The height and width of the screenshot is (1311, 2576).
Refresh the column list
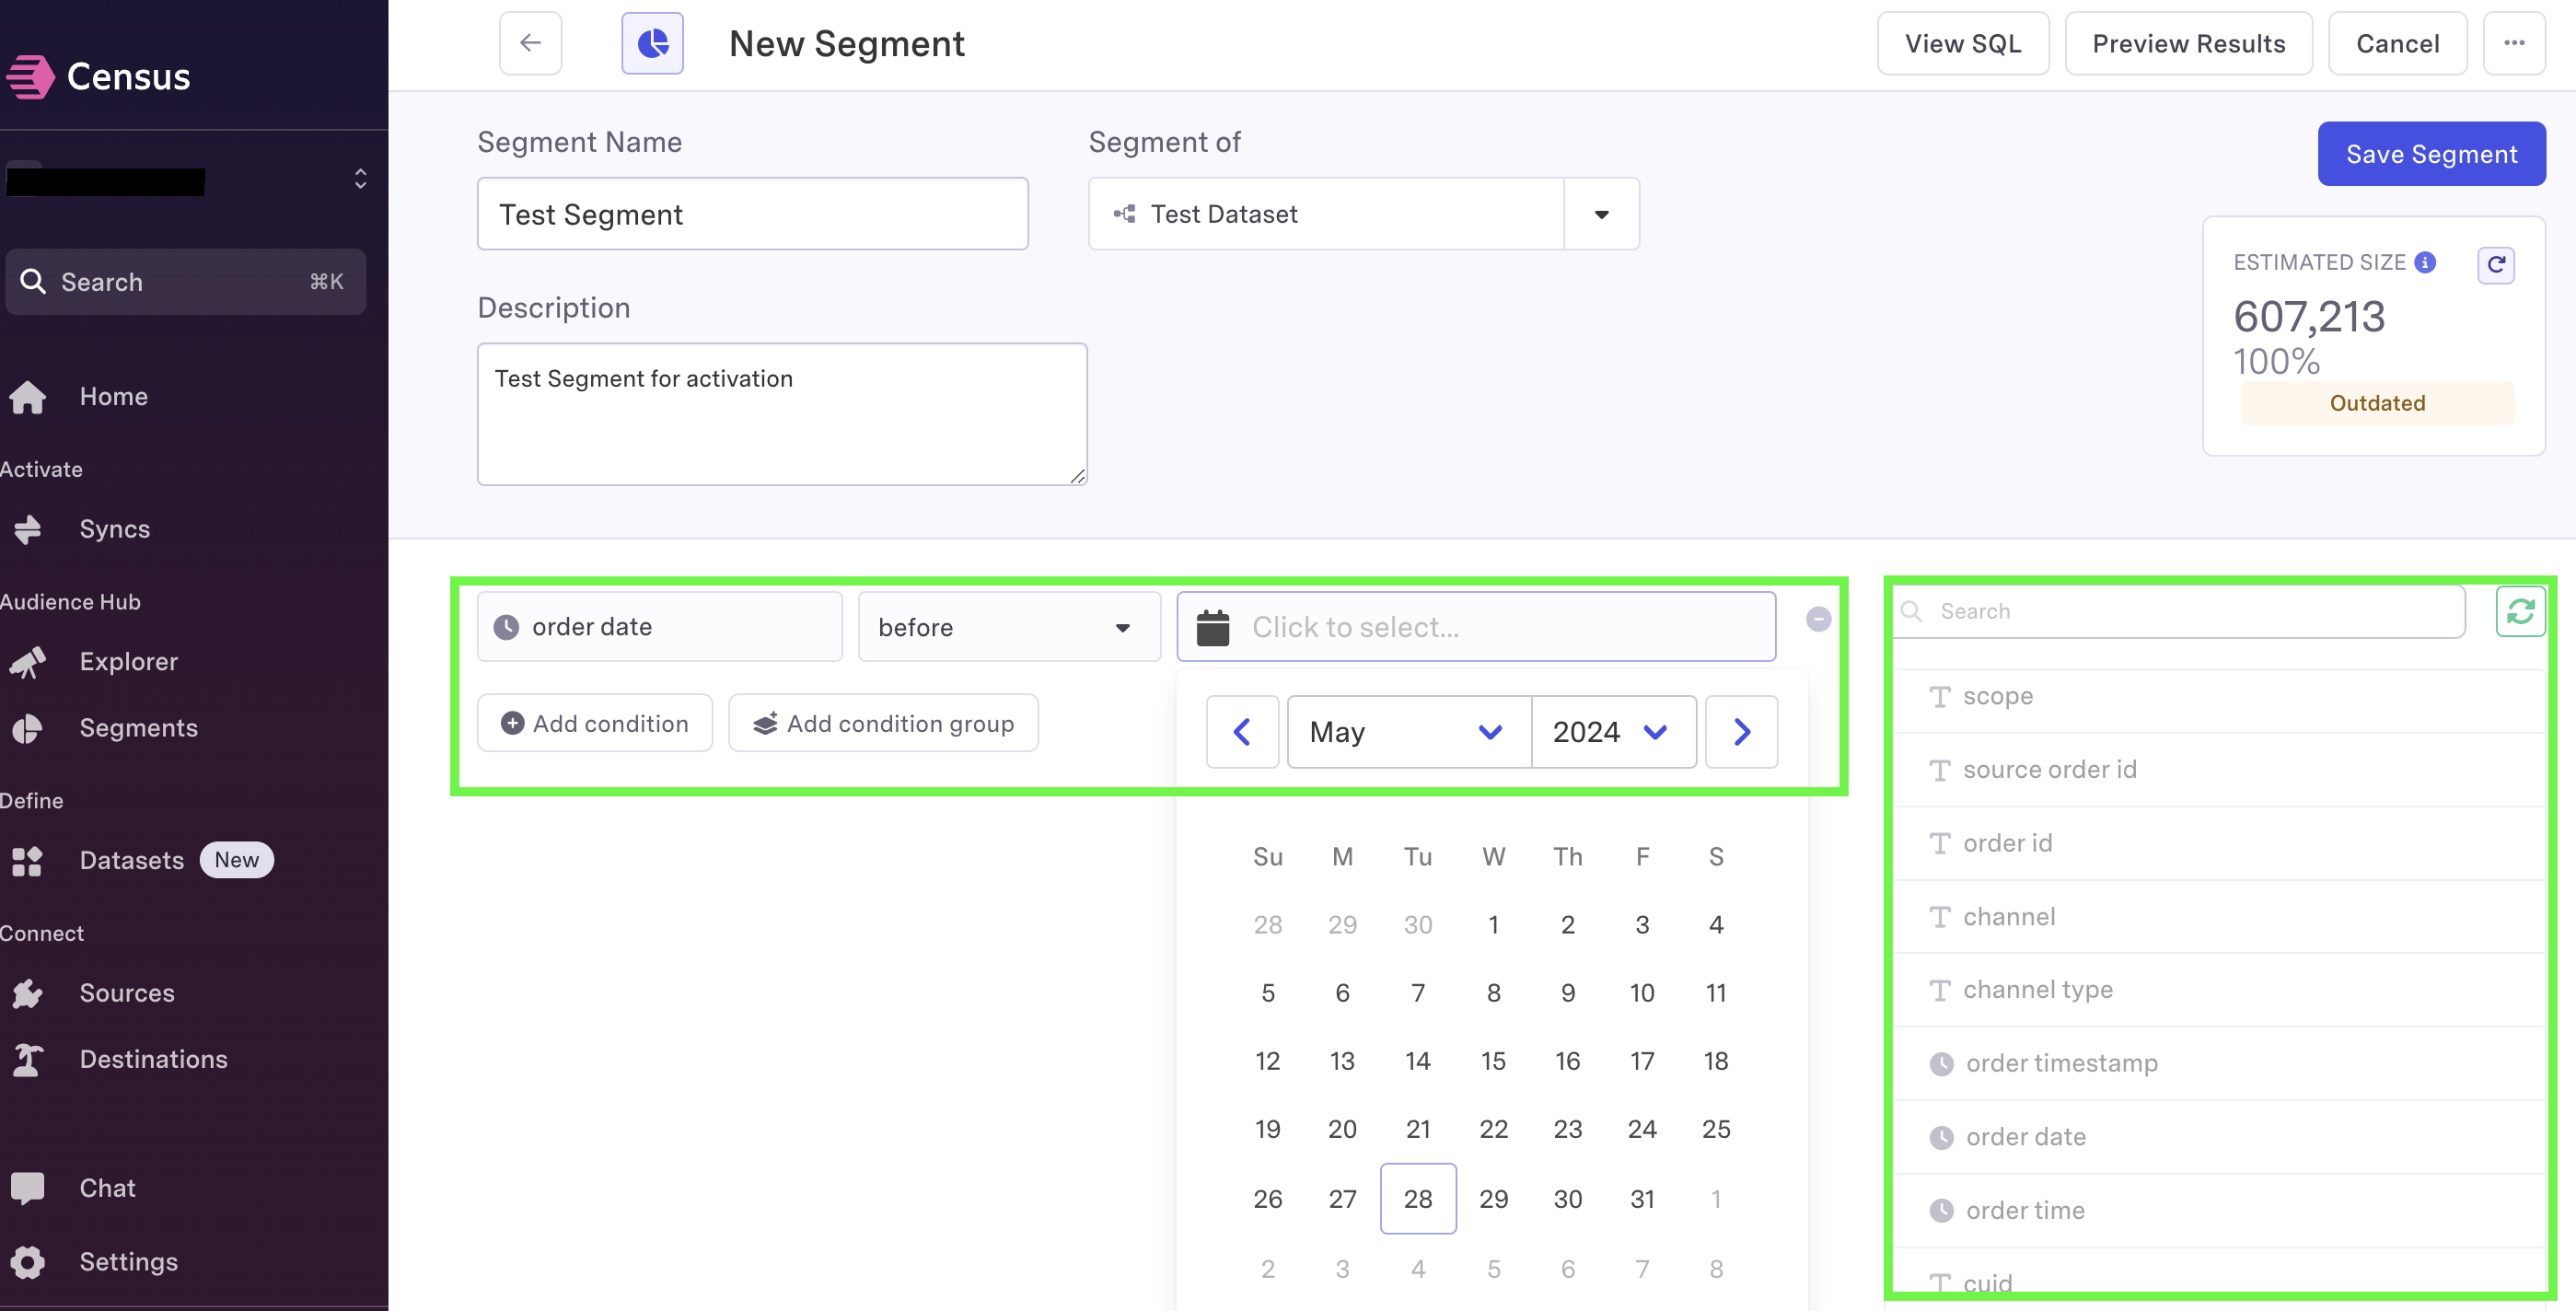(x=2520, y=611)
